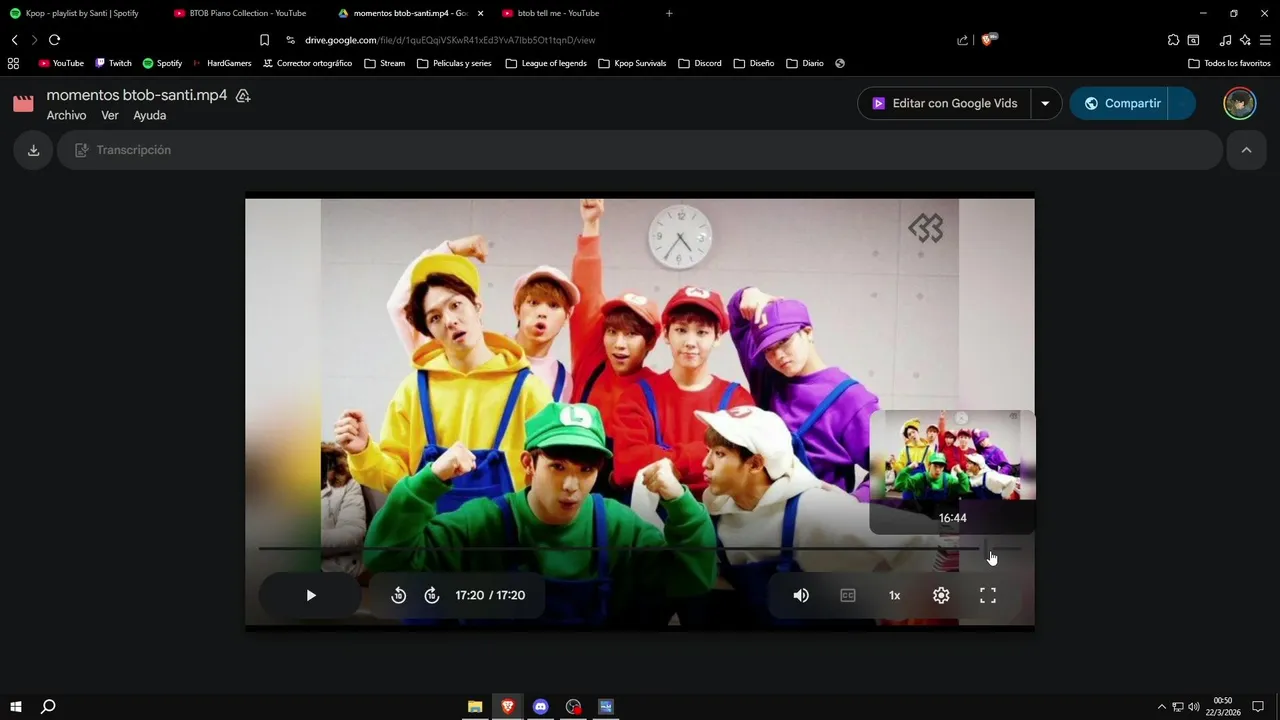Collapse the transcript toolbar with chevron

(1246, 150)
